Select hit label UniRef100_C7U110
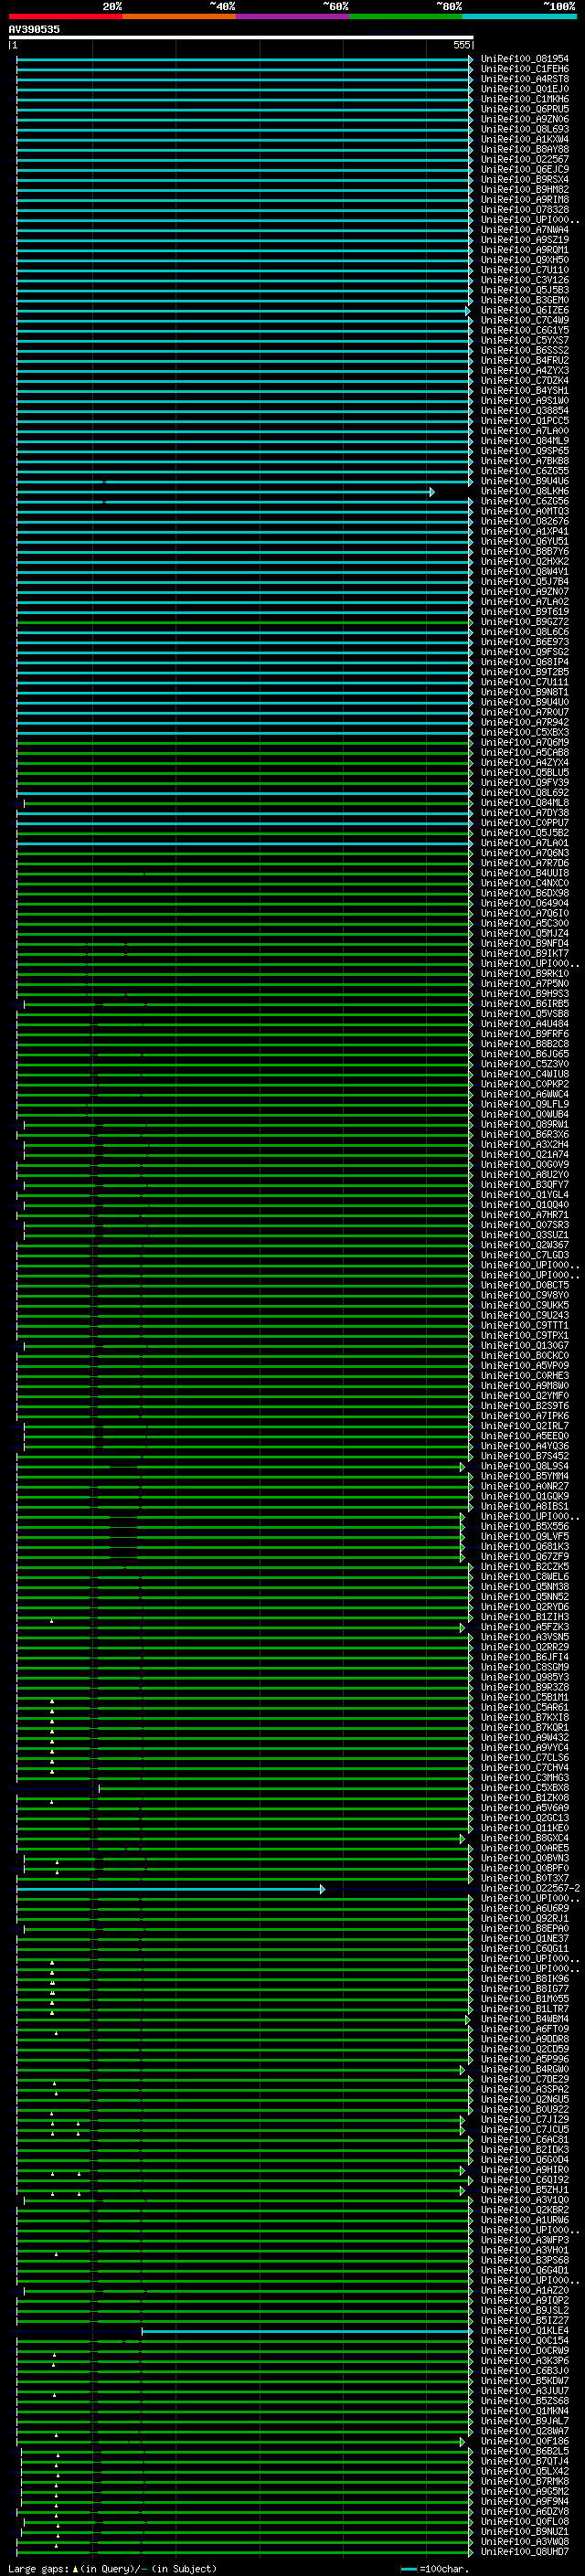This screenshot has width=585, height=2576. [x=525, y=270]
